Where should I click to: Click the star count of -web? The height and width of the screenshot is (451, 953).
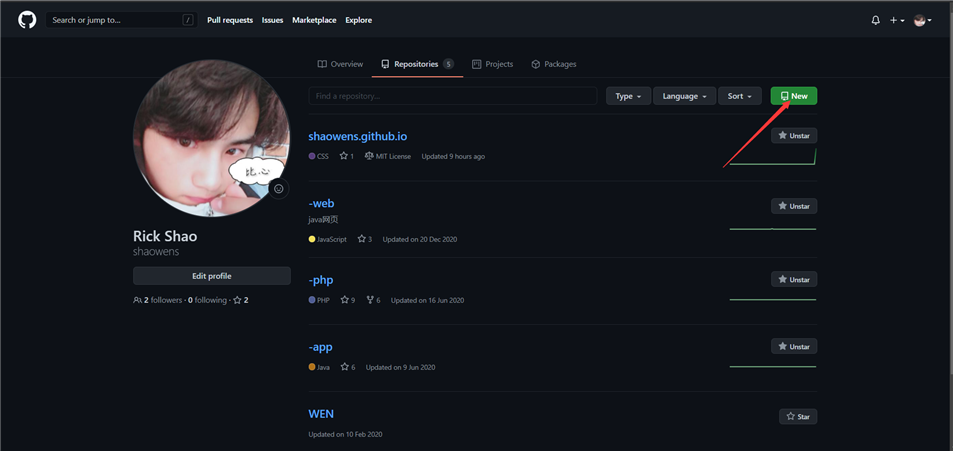point(365,239)
